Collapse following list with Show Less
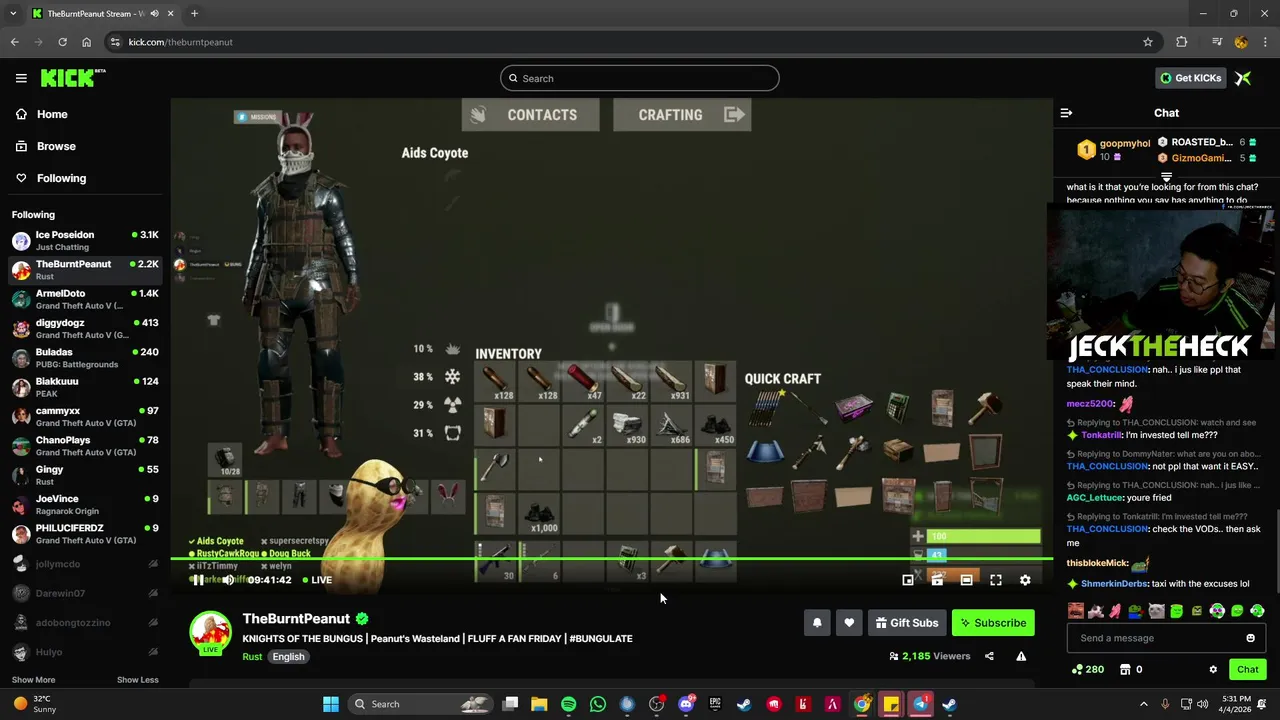 click(137, 680)
